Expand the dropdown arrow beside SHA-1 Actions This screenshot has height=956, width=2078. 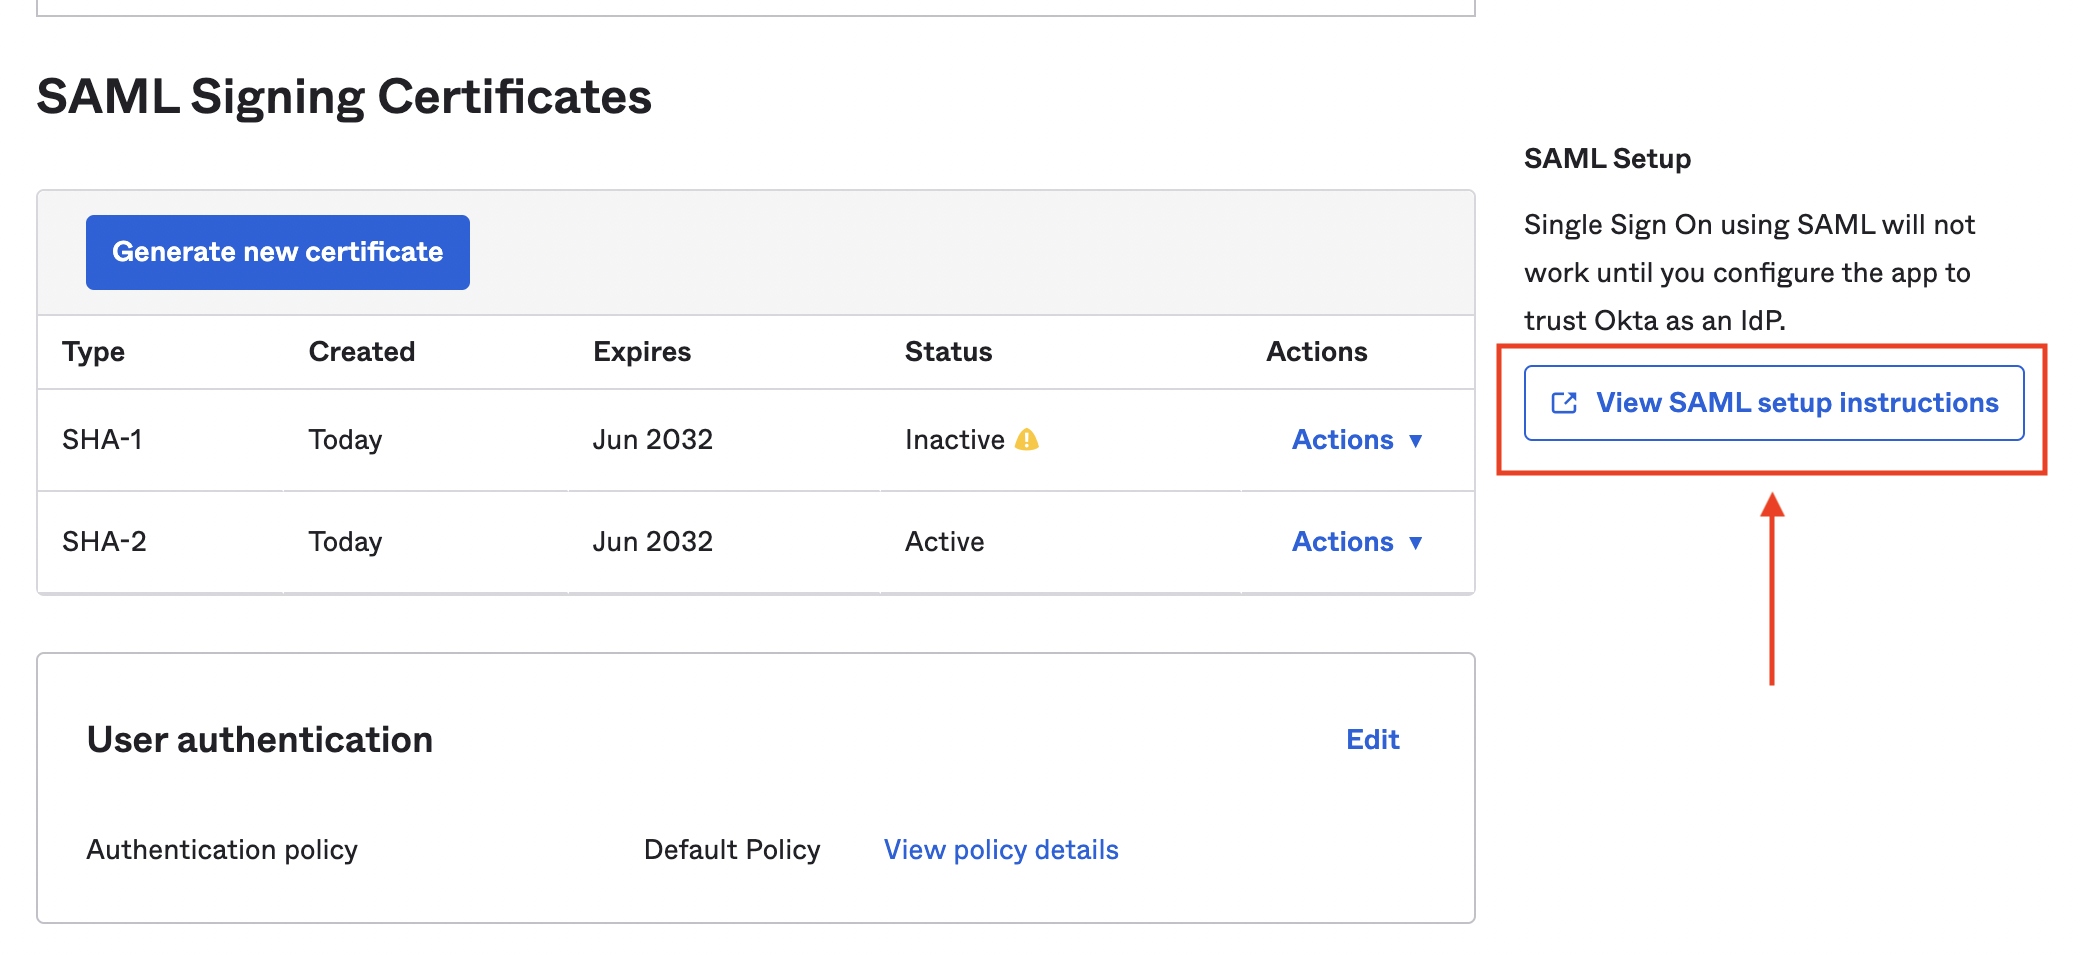[1416, 440]
